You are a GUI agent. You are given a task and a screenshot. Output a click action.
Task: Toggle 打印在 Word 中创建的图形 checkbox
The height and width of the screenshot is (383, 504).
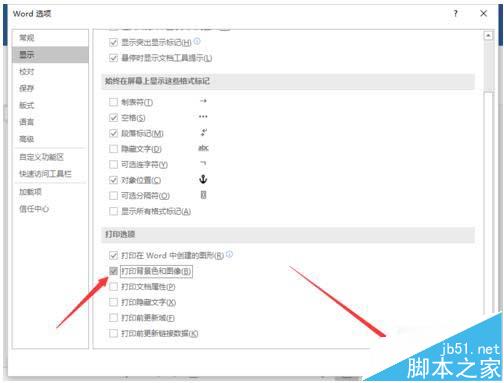pos(113,255)
